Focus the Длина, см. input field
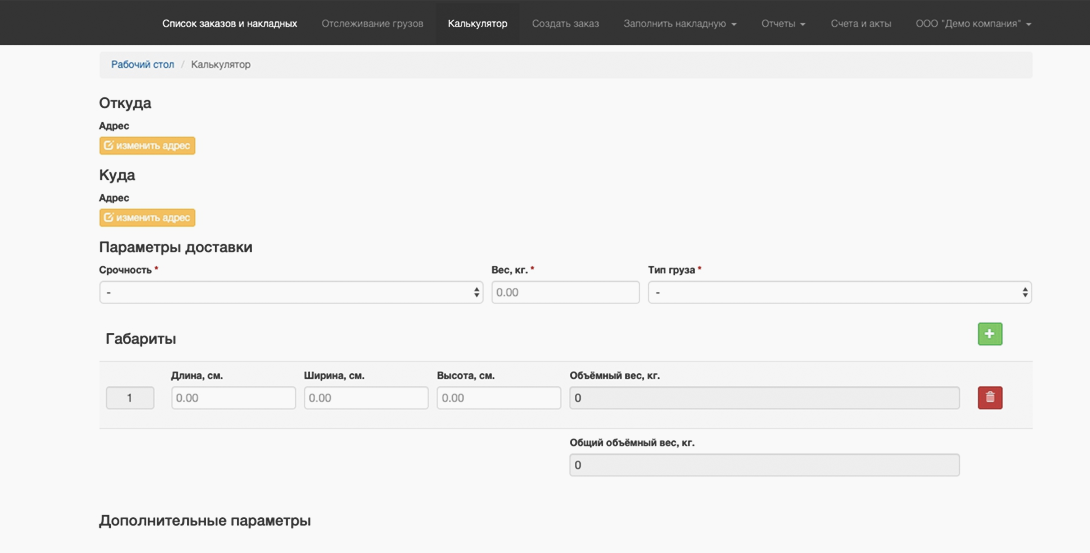Image resolution: width=1090 pixels, height=553 pixels. click(x=234, y=398)
